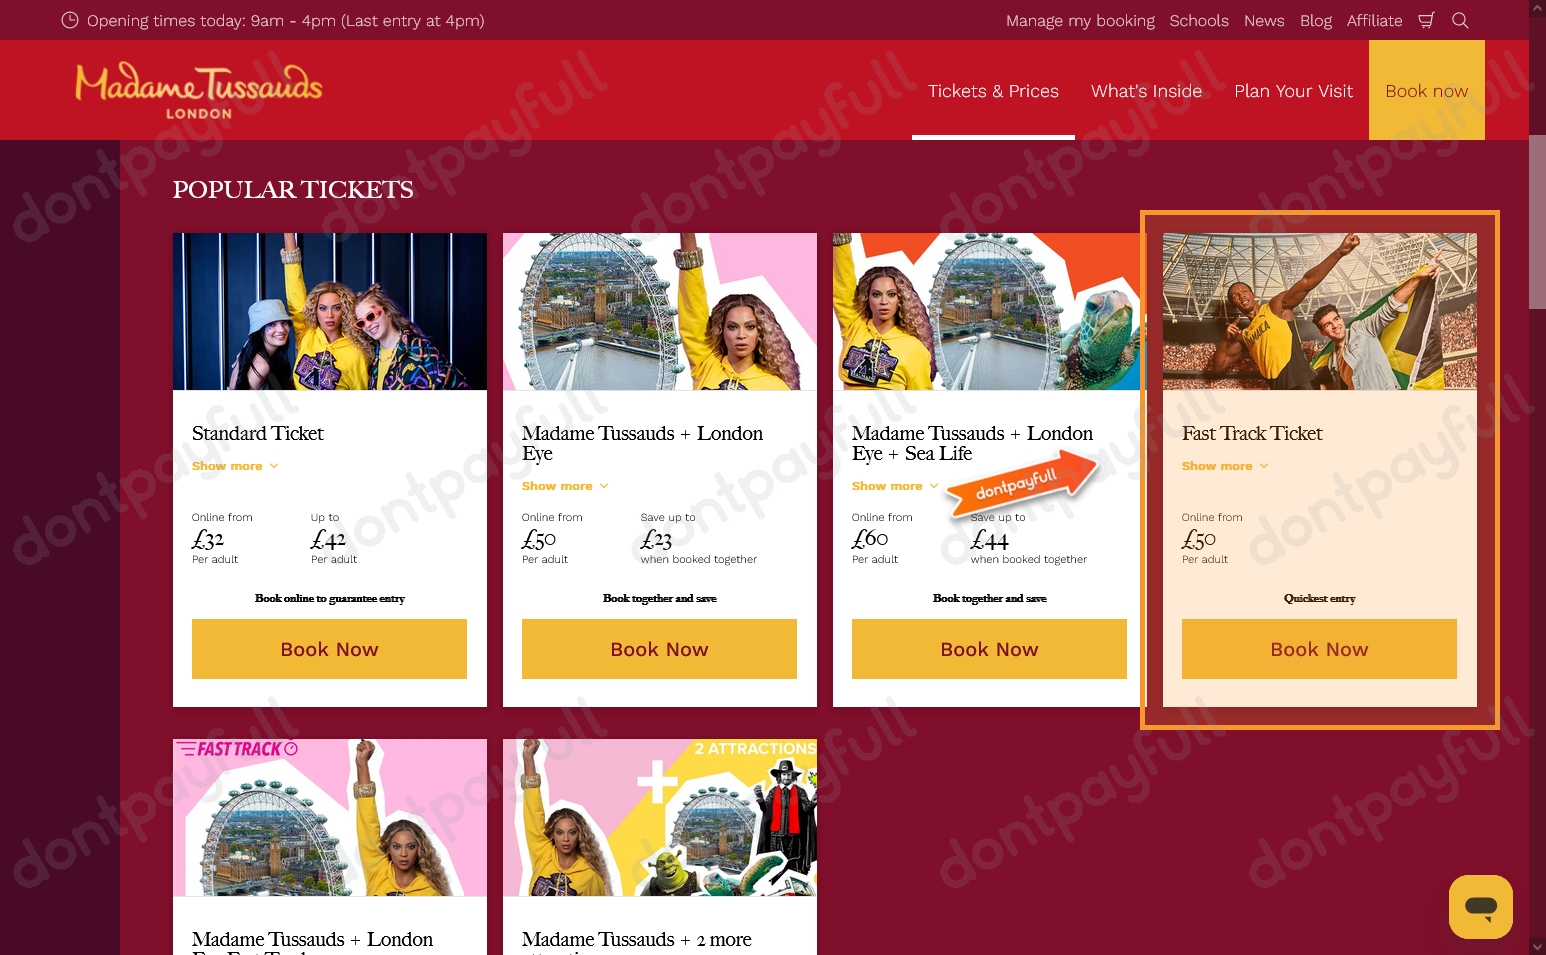Open the What's Inside menu
The image size is (1546, 955).
[x=1146, y=91]
